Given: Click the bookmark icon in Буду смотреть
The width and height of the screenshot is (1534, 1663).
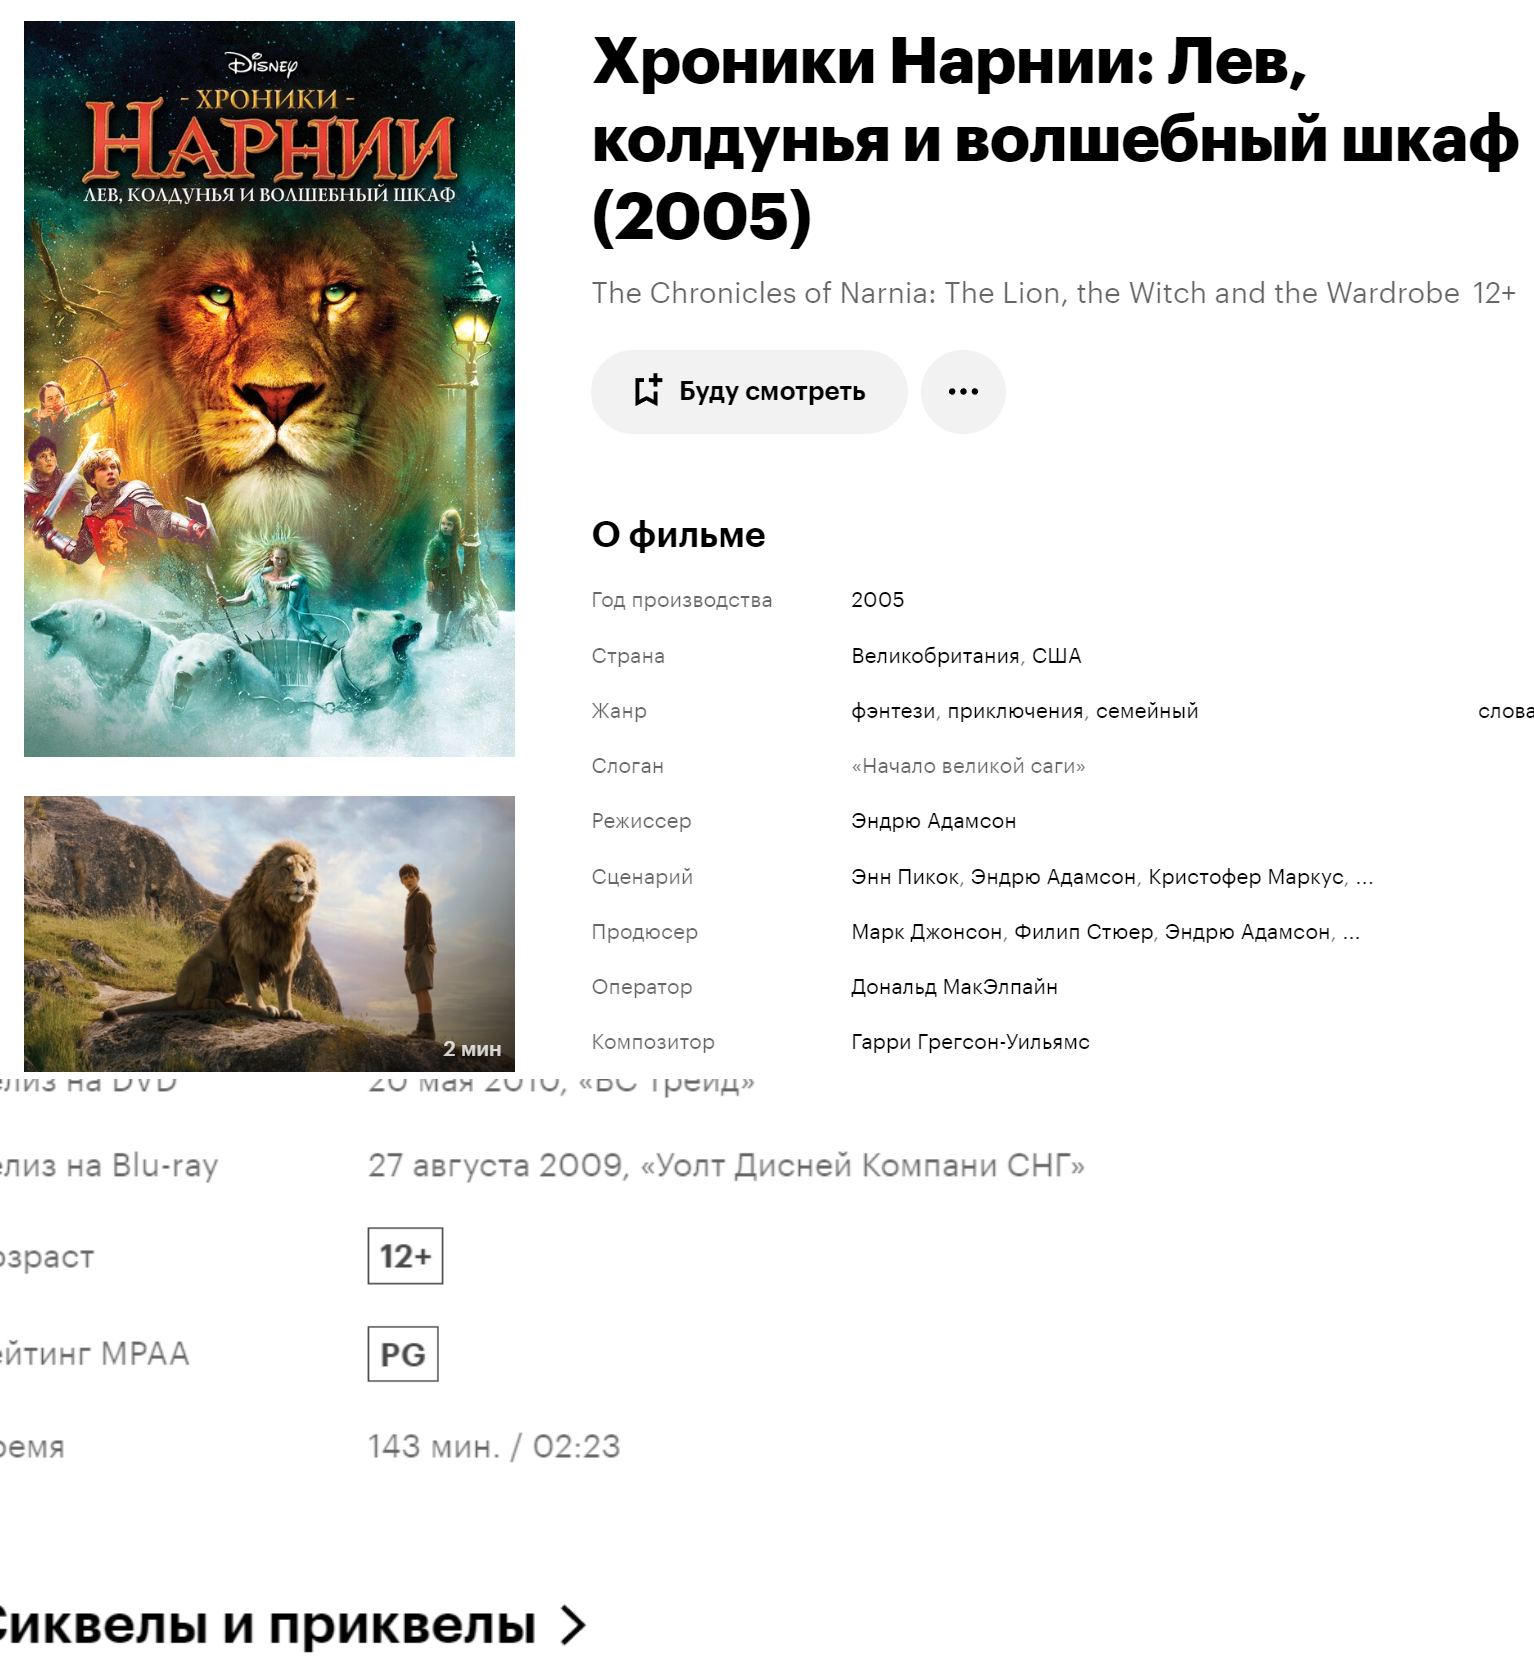Looking at the screenshot, I should (648, 391).
